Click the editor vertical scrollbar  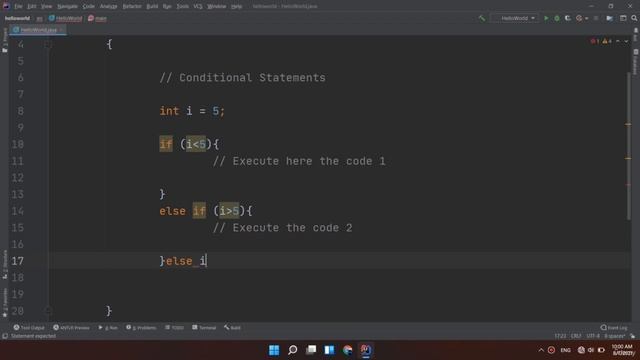[629, 147]
